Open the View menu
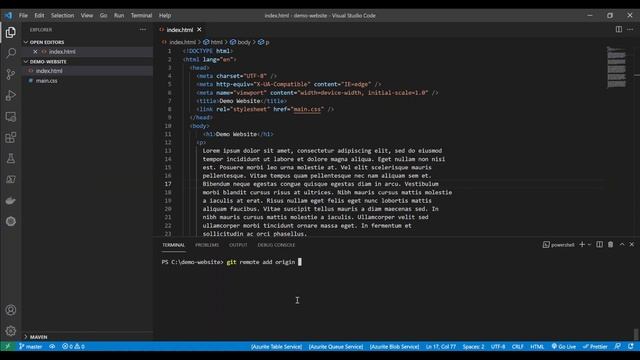640x360 pixels. tap(87, 16)
